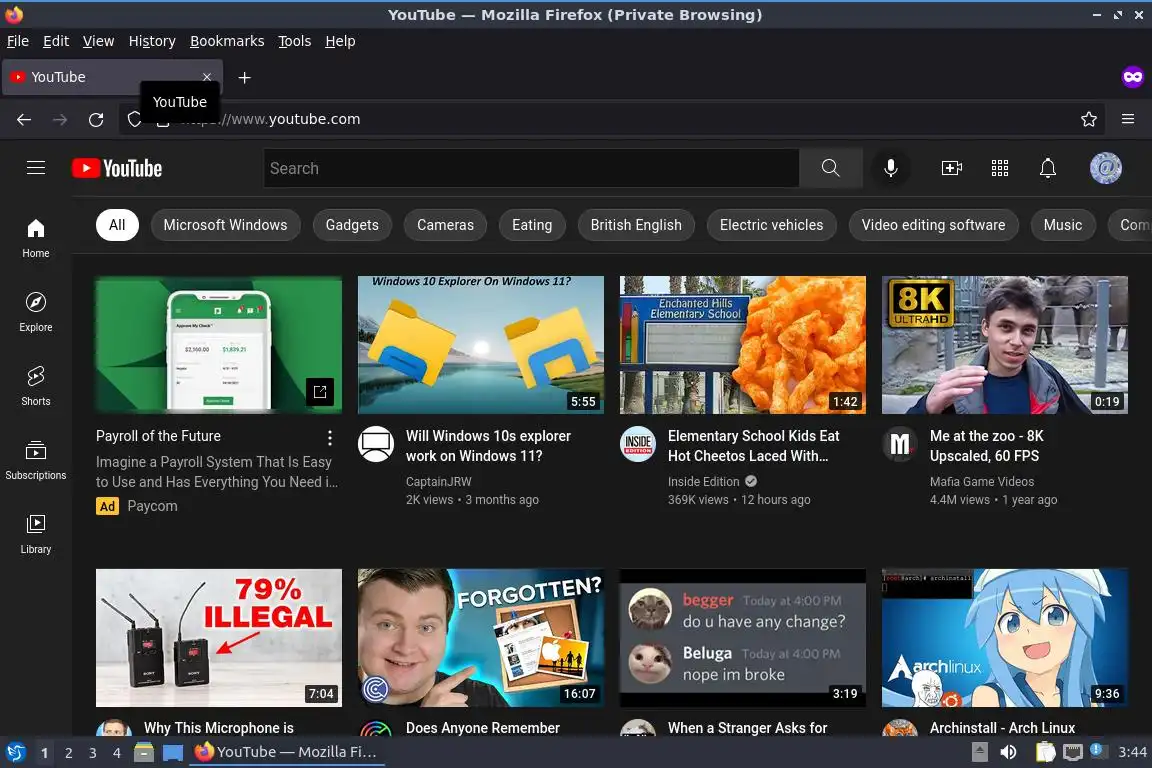Switch to workspace 4 in taskbar
This screenshot has height=768, width=1152.
click(x=116, y=753)
